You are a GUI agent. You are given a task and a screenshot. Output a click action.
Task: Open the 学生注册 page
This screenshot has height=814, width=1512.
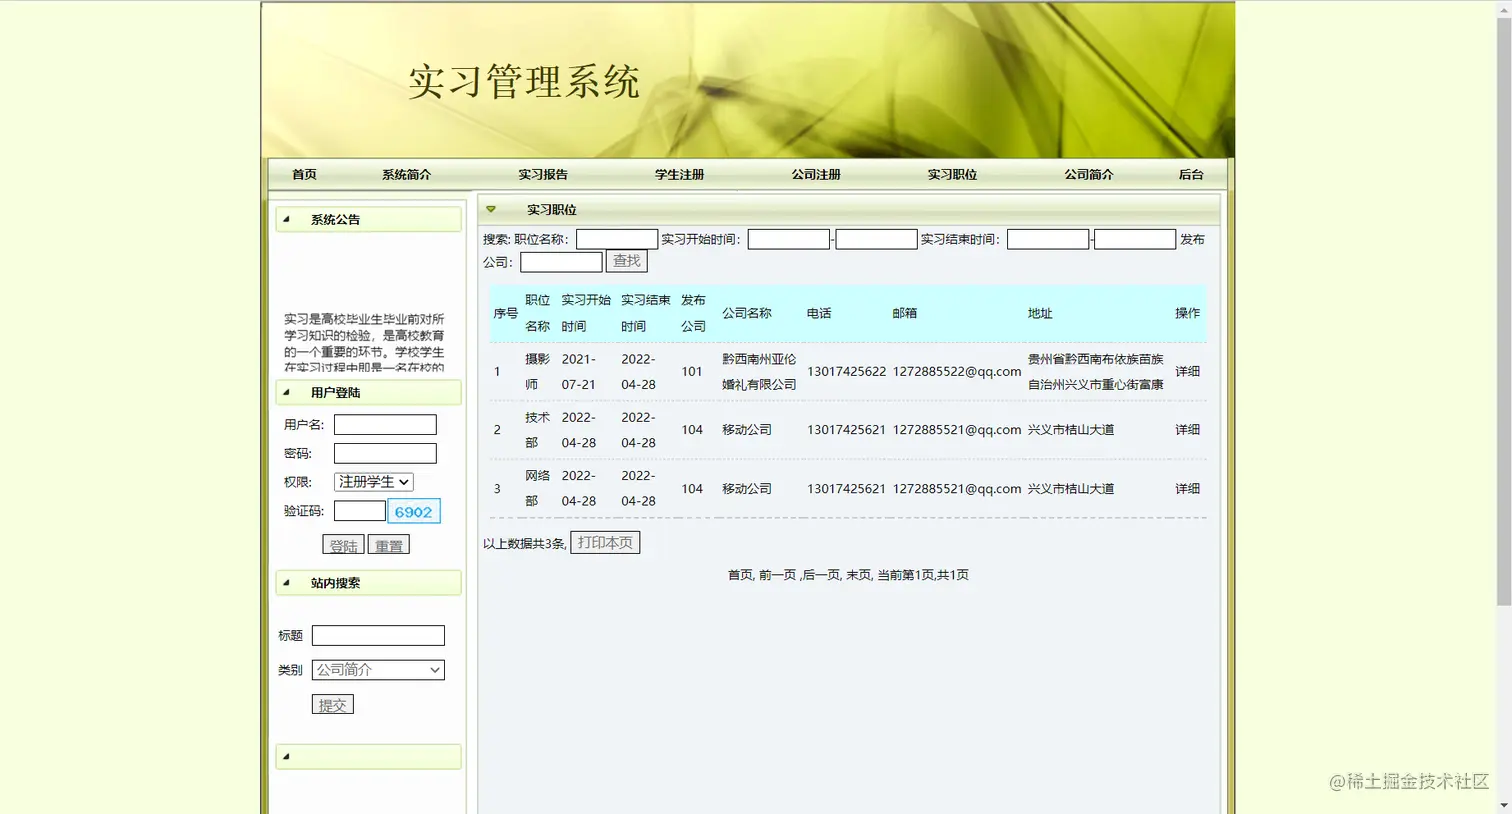[x=679, y=174]
